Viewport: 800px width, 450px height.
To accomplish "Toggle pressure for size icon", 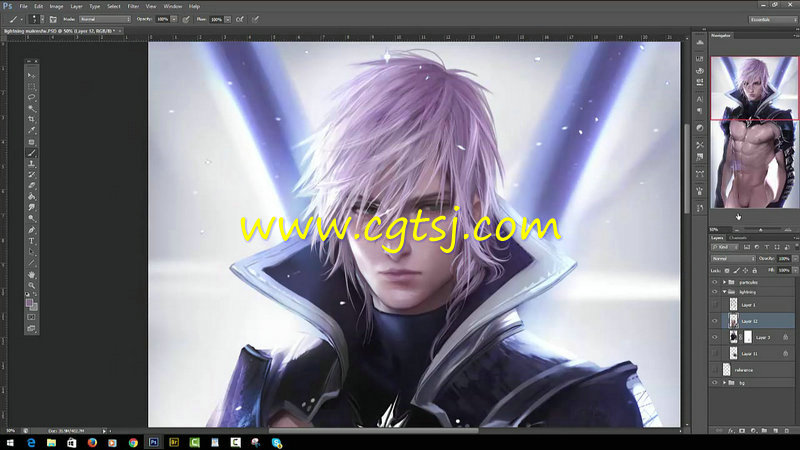I will tap(255, 19).
